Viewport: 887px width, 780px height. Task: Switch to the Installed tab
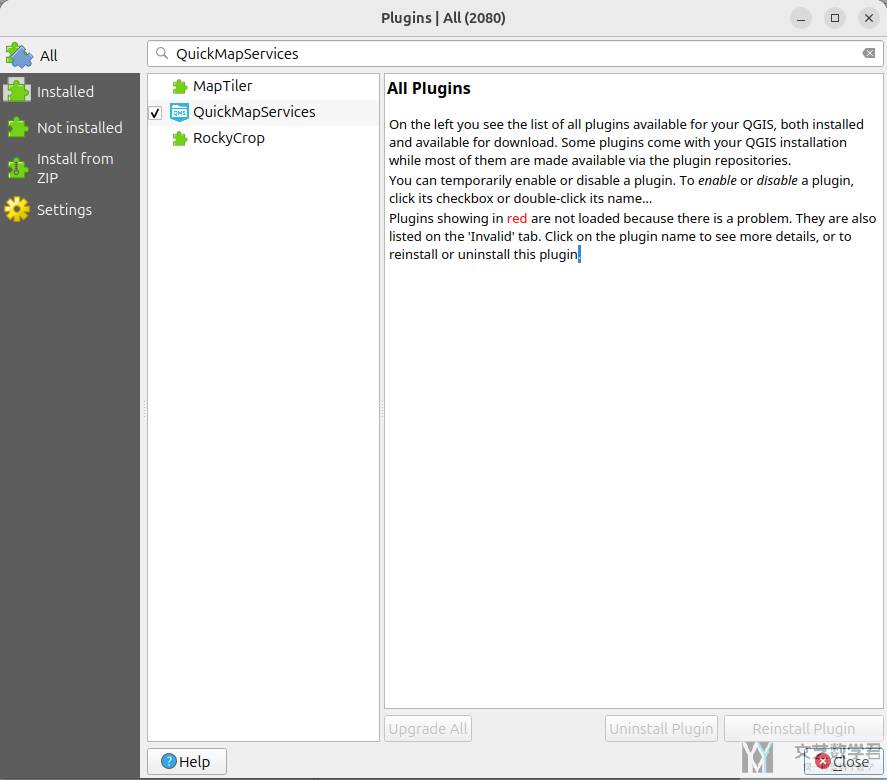pos(65,91)
